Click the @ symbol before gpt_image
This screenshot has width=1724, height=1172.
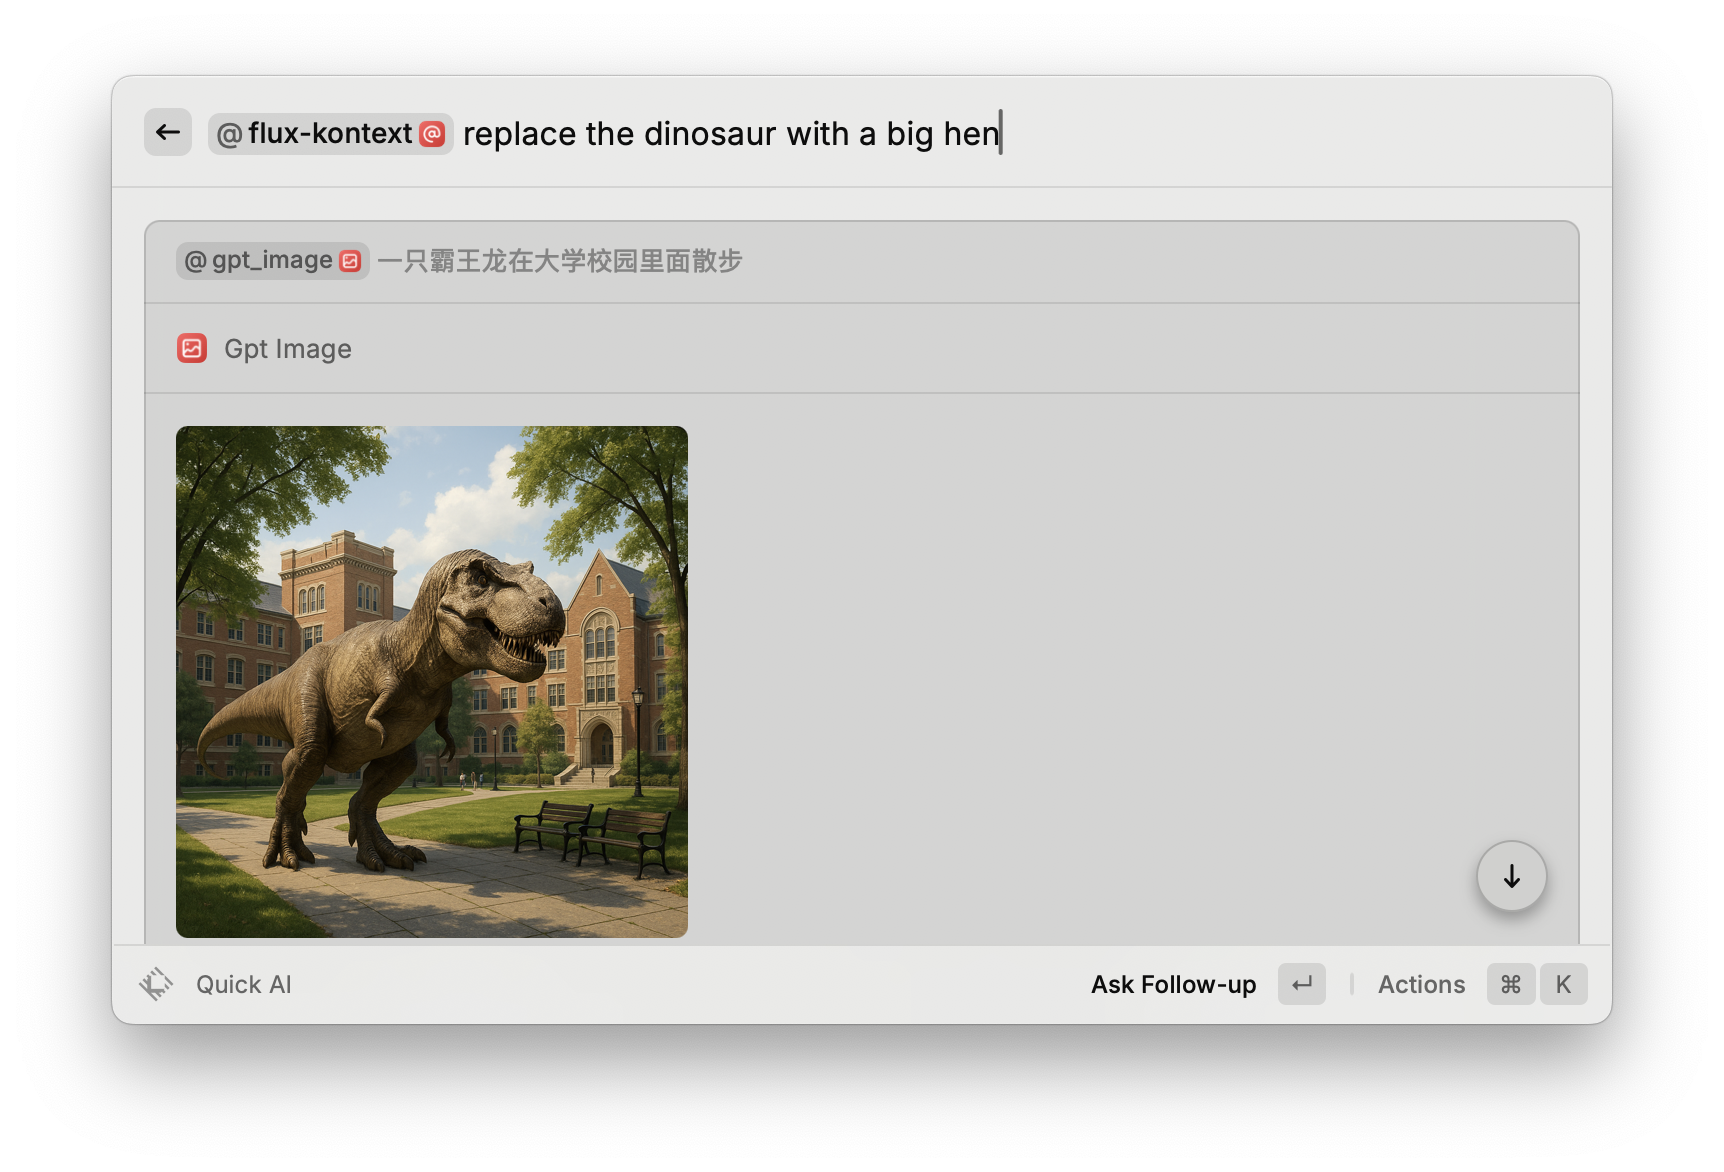point(195,261)
